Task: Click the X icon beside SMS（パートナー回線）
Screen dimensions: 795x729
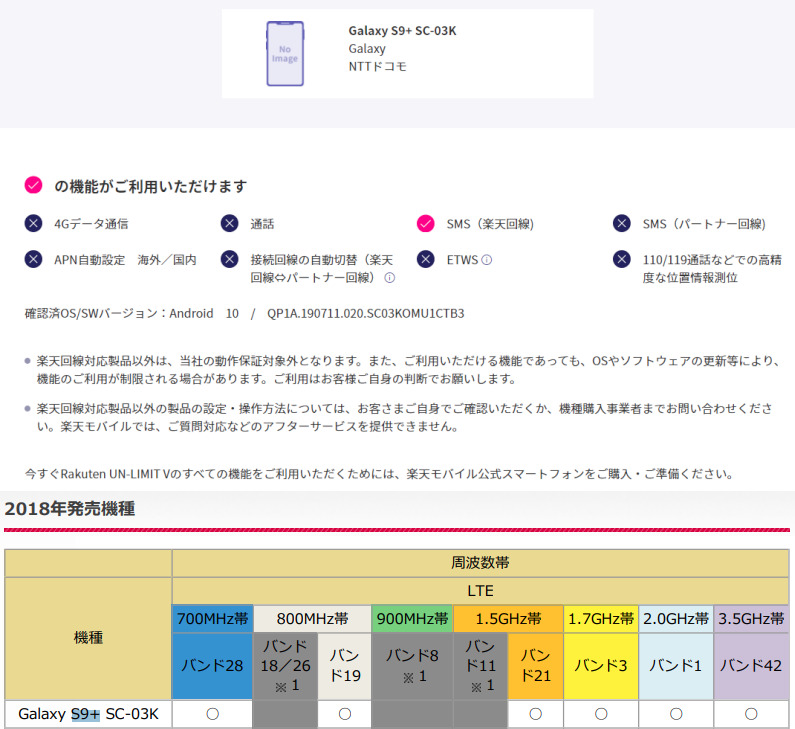Action: point(622,224)
